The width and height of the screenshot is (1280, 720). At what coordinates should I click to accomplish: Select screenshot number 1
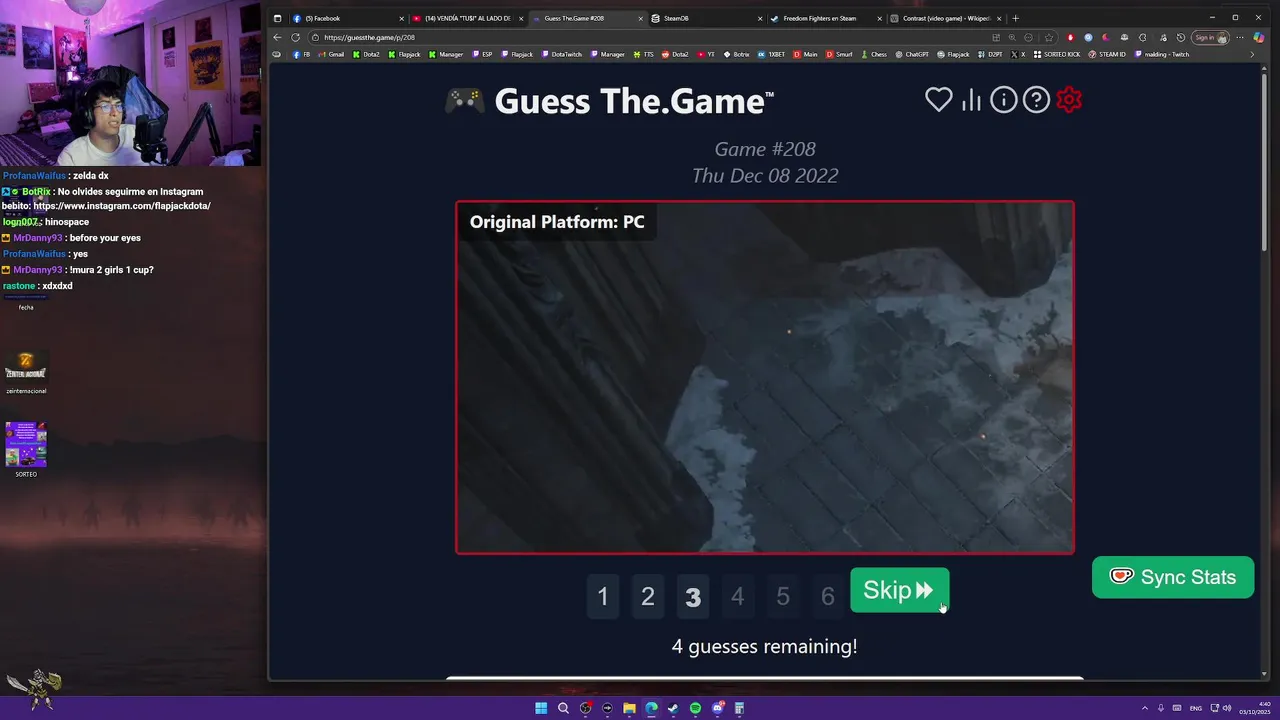coord(603,597)
